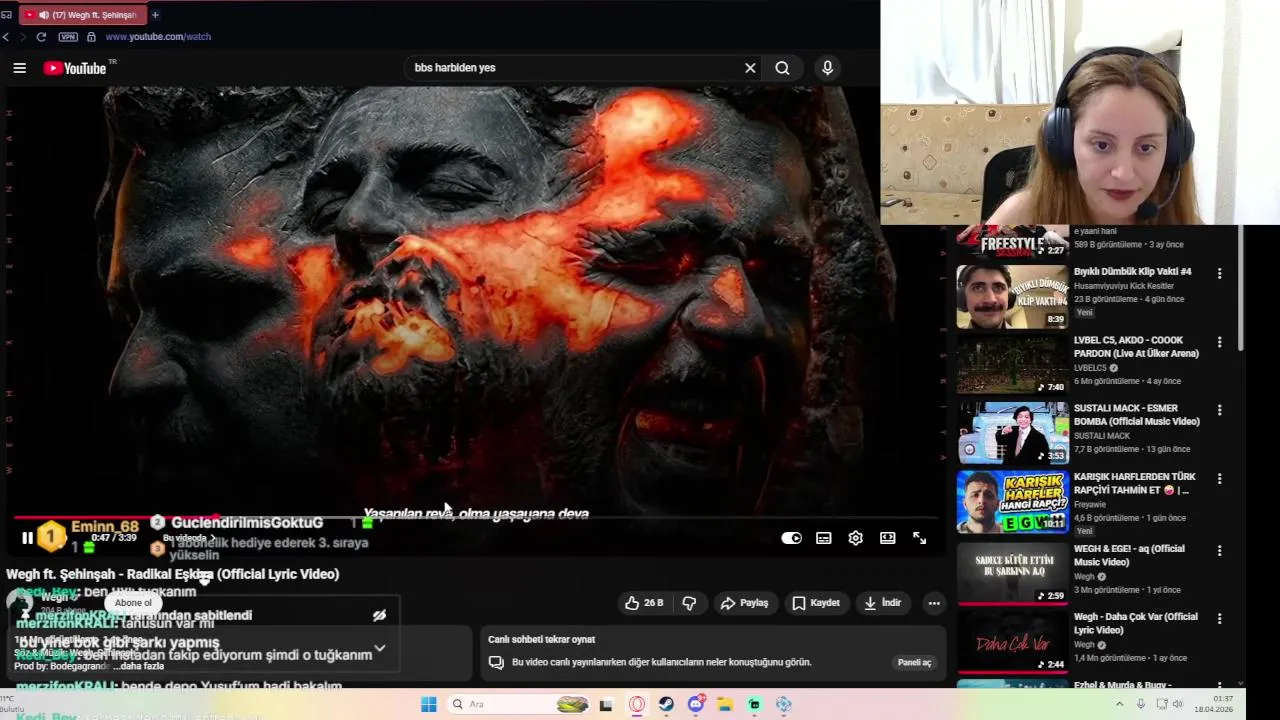
Task: Click the address bar www.youtube.com/watch
Action: [158, 37]
